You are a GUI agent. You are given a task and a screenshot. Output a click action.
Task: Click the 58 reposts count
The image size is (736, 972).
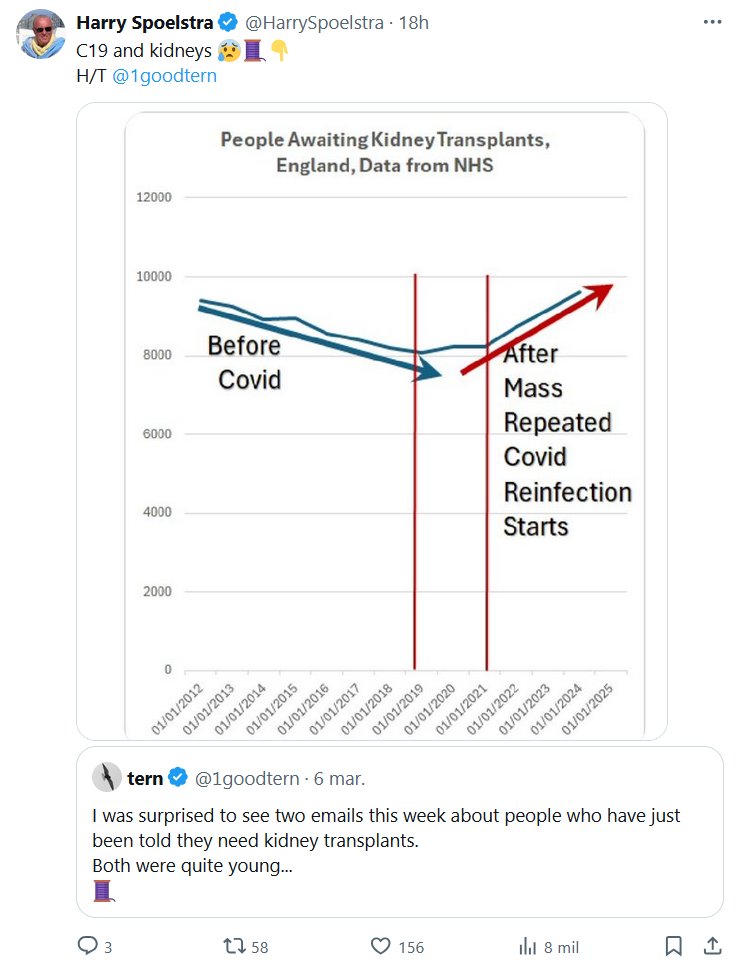point(260,947)
